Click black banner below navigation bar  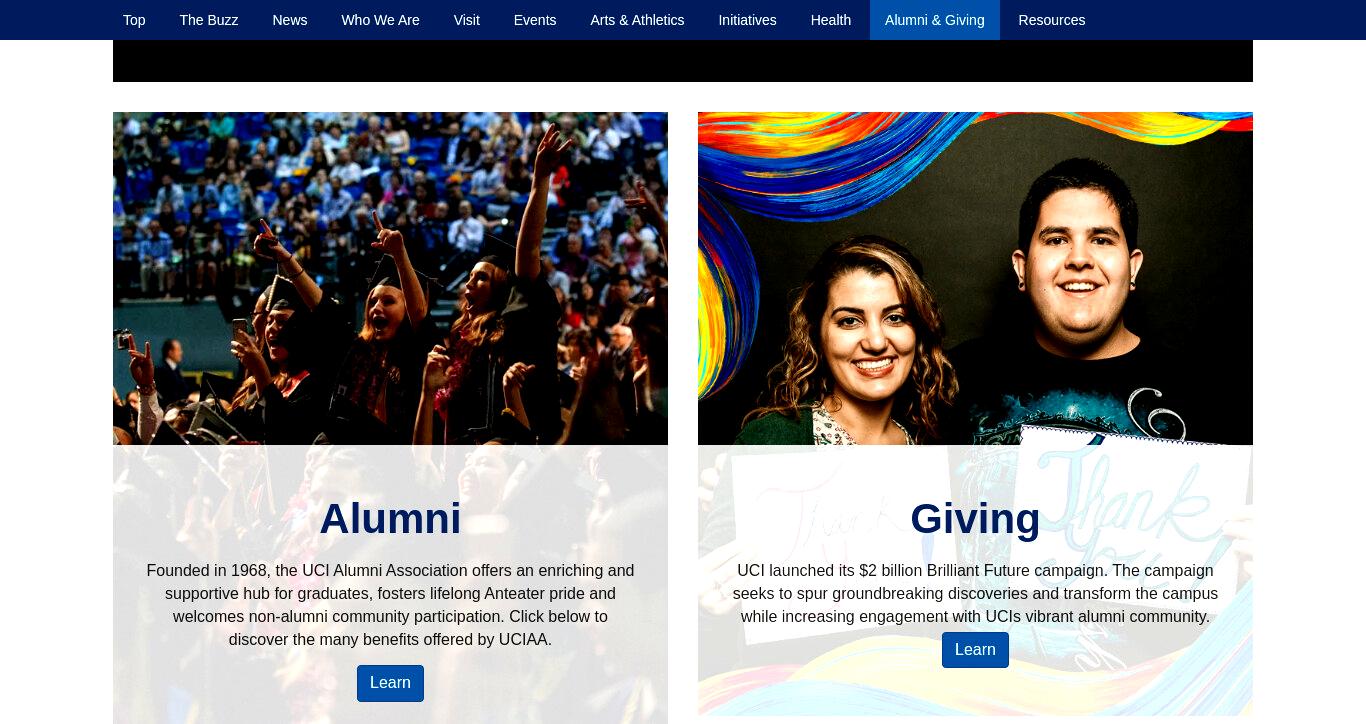[x=683, y=61]
